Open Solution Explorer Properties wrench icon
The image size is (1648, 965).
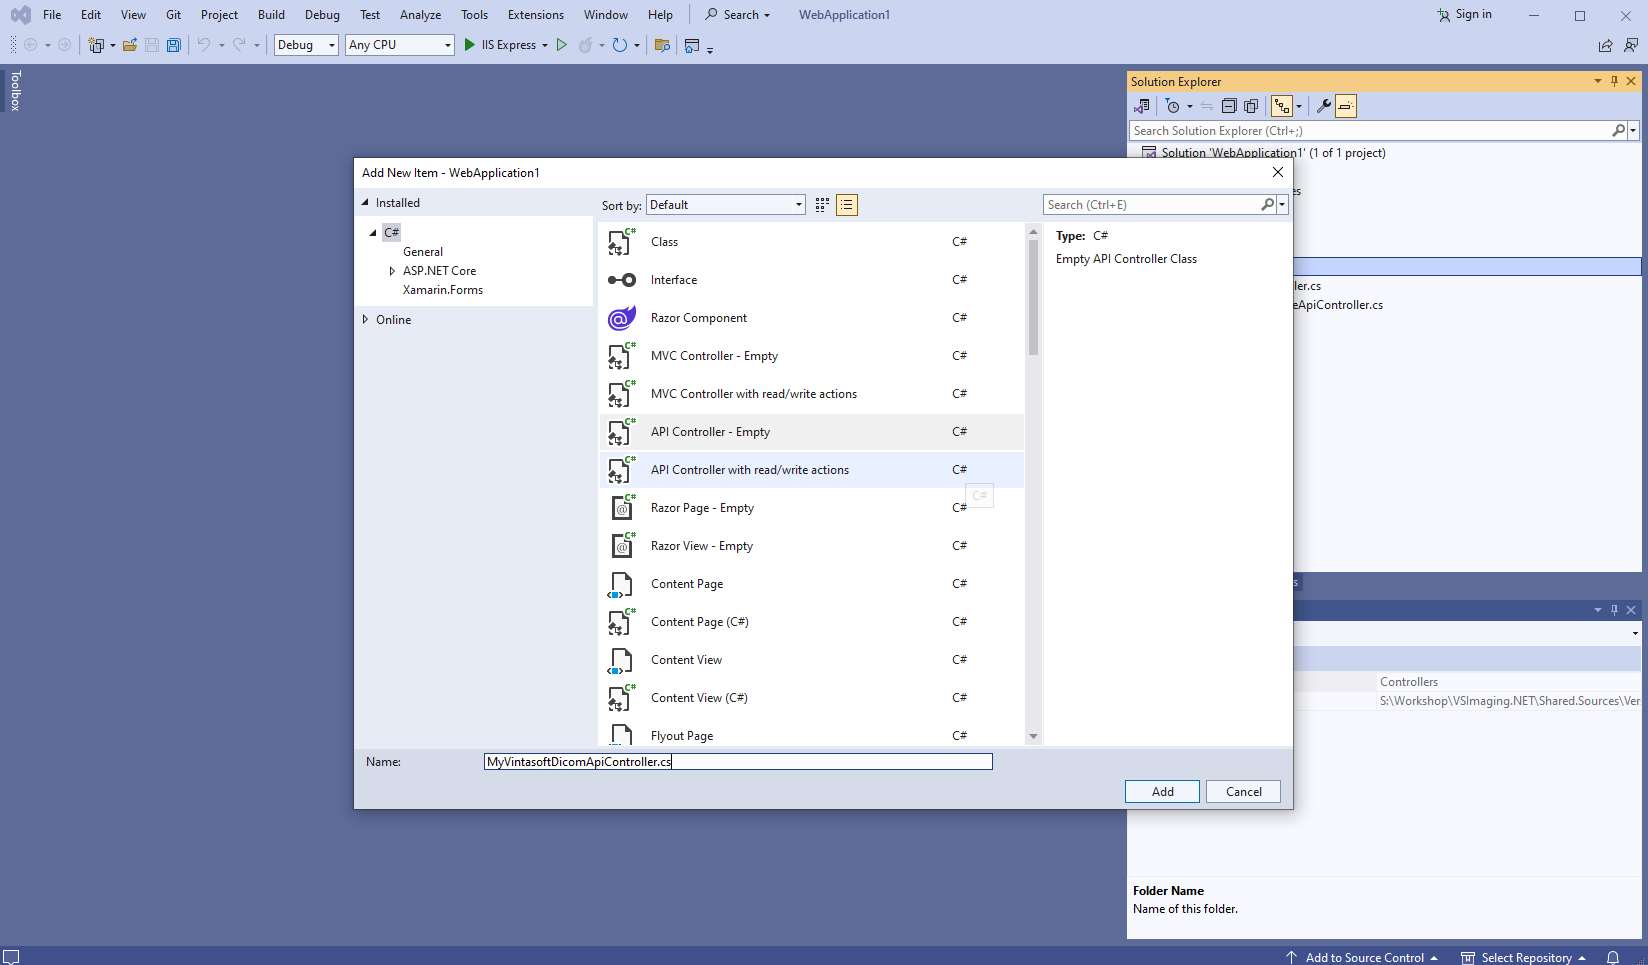point(1323,106)
